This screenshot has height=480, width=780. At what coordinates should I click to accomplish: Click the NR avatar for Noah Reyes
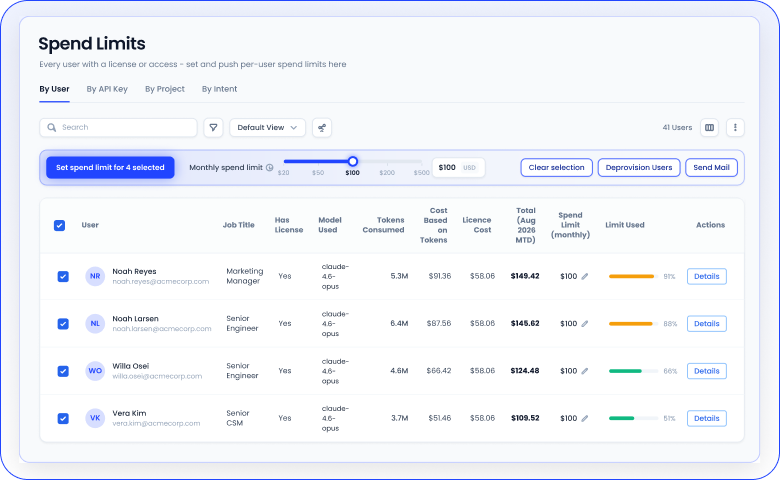95,276
